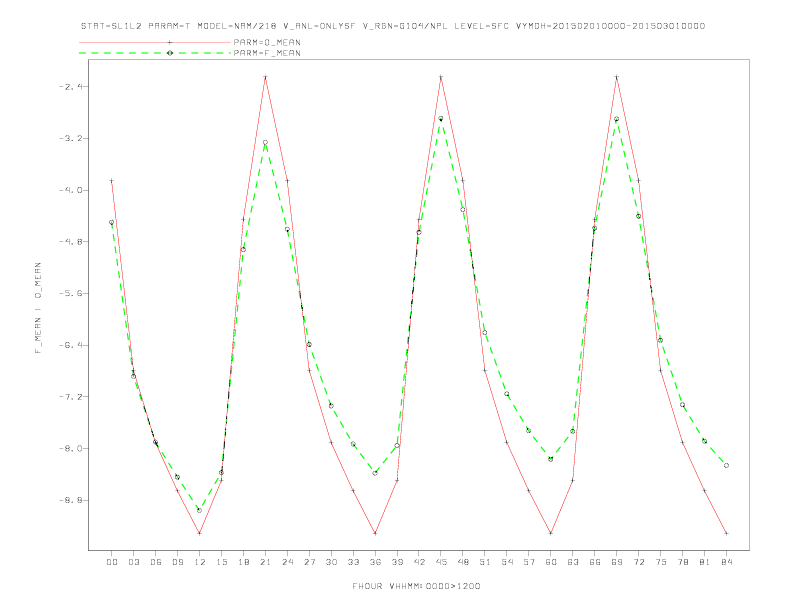Click x-axis tick label 27
792x612 pixels.
309,562
